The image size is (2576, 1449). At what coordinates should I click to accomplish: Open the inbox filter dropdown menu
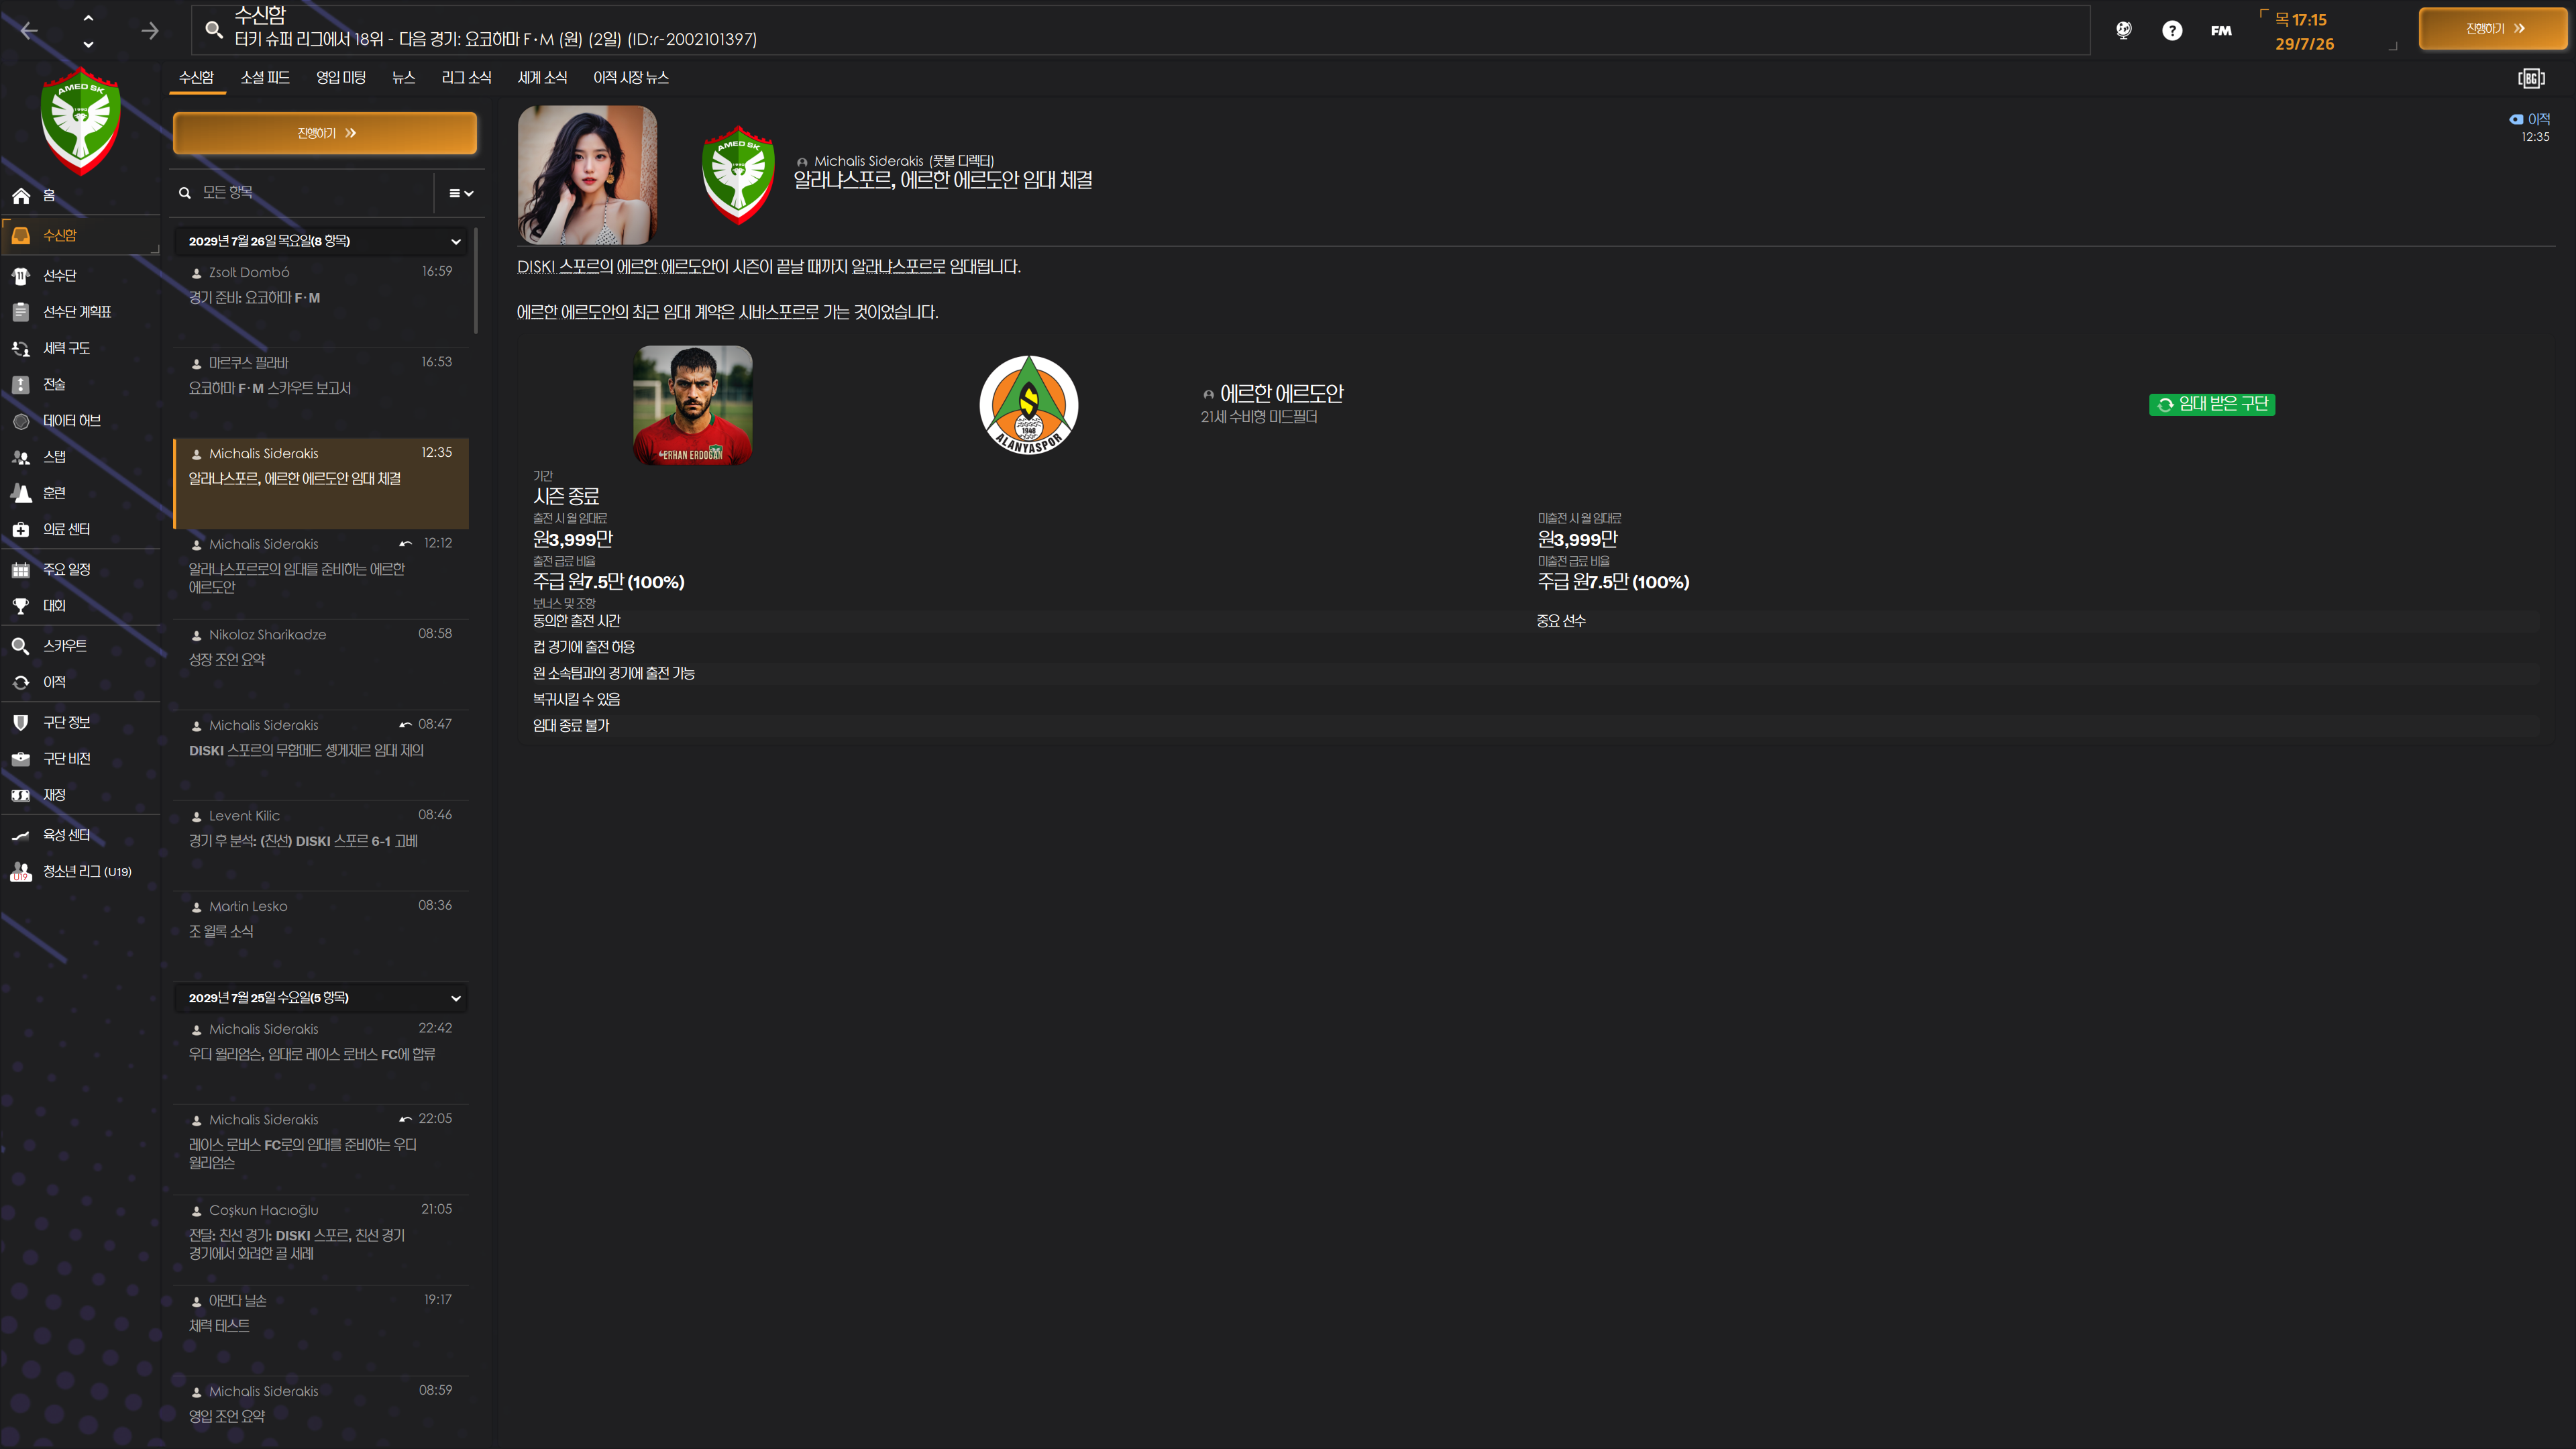pos(461,193)
